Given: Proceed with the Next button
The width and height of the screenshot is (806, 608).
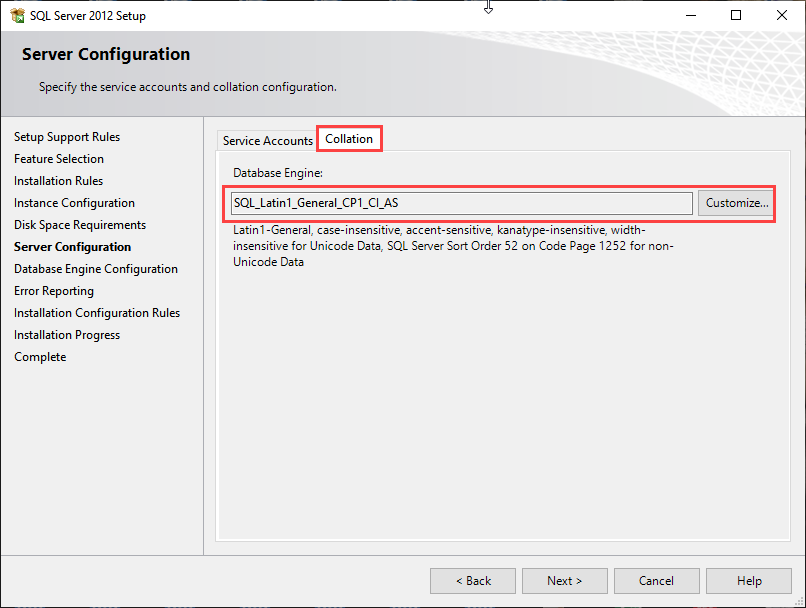Looking at the screenshot, I should pos(564,581).
